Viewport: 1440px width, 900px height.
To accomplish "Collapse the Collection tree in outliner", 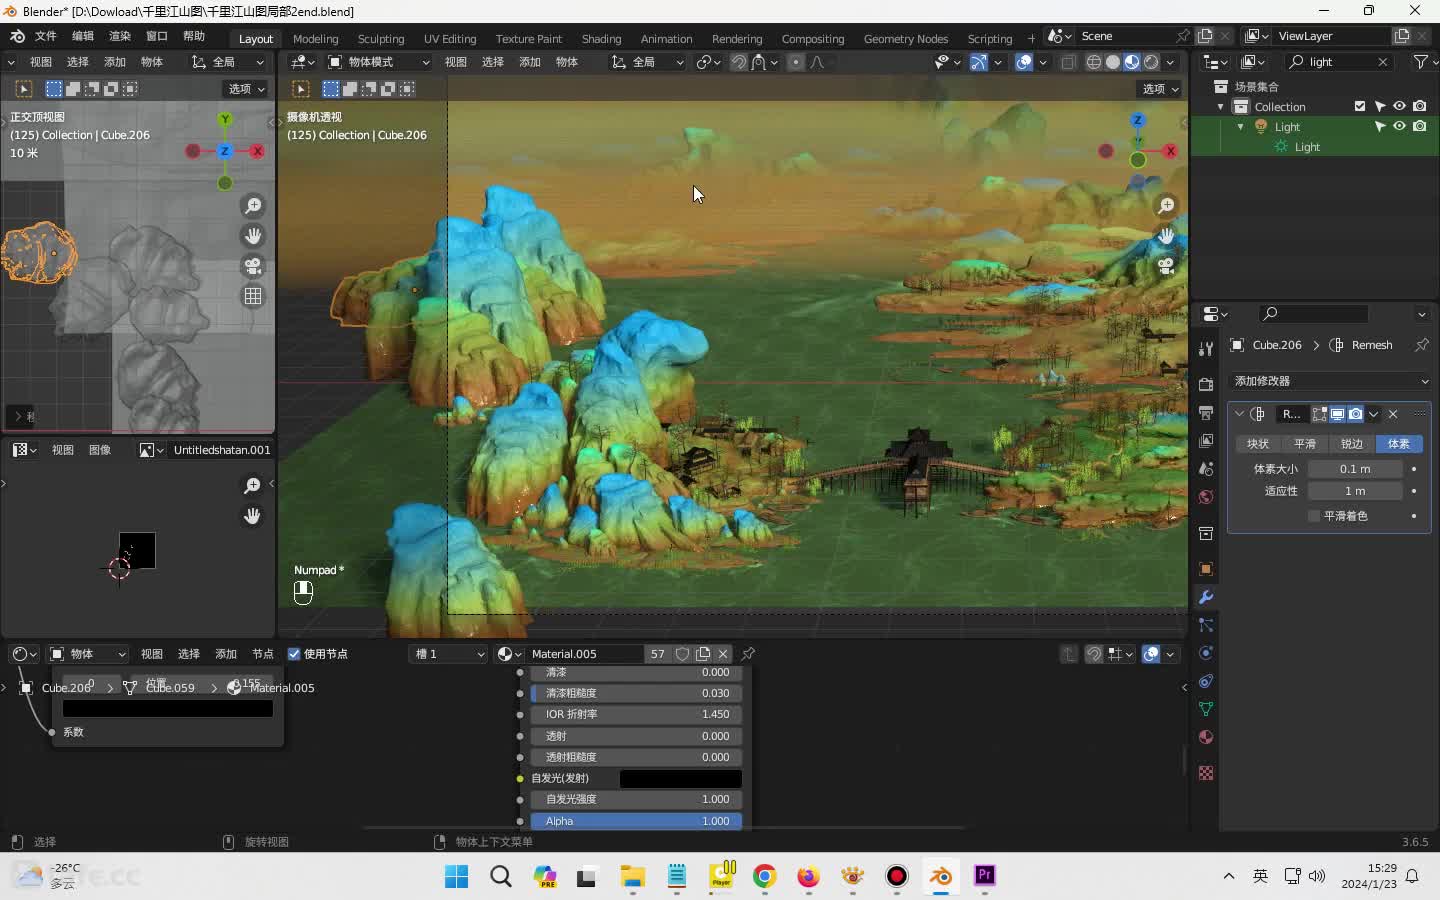I will click(x=1220, y=107).
